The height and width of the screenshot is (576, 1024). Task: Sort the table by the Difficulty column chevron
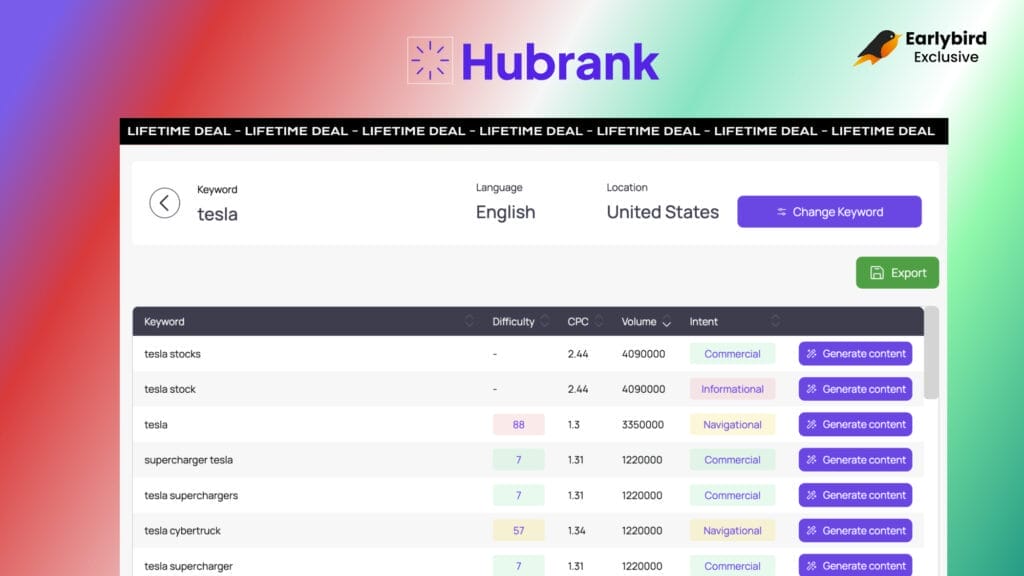(546, 321)
